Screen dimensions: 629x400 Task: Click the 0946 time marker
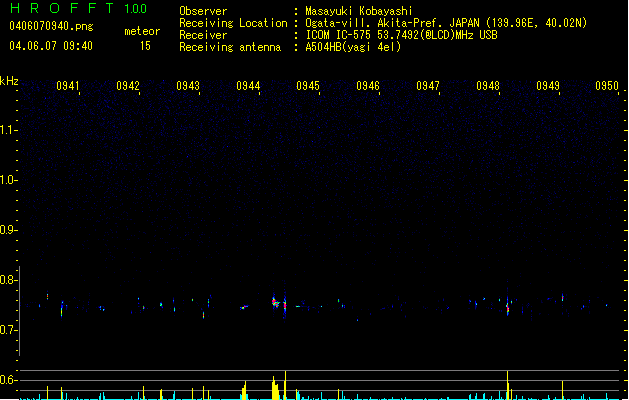point(368,86)
